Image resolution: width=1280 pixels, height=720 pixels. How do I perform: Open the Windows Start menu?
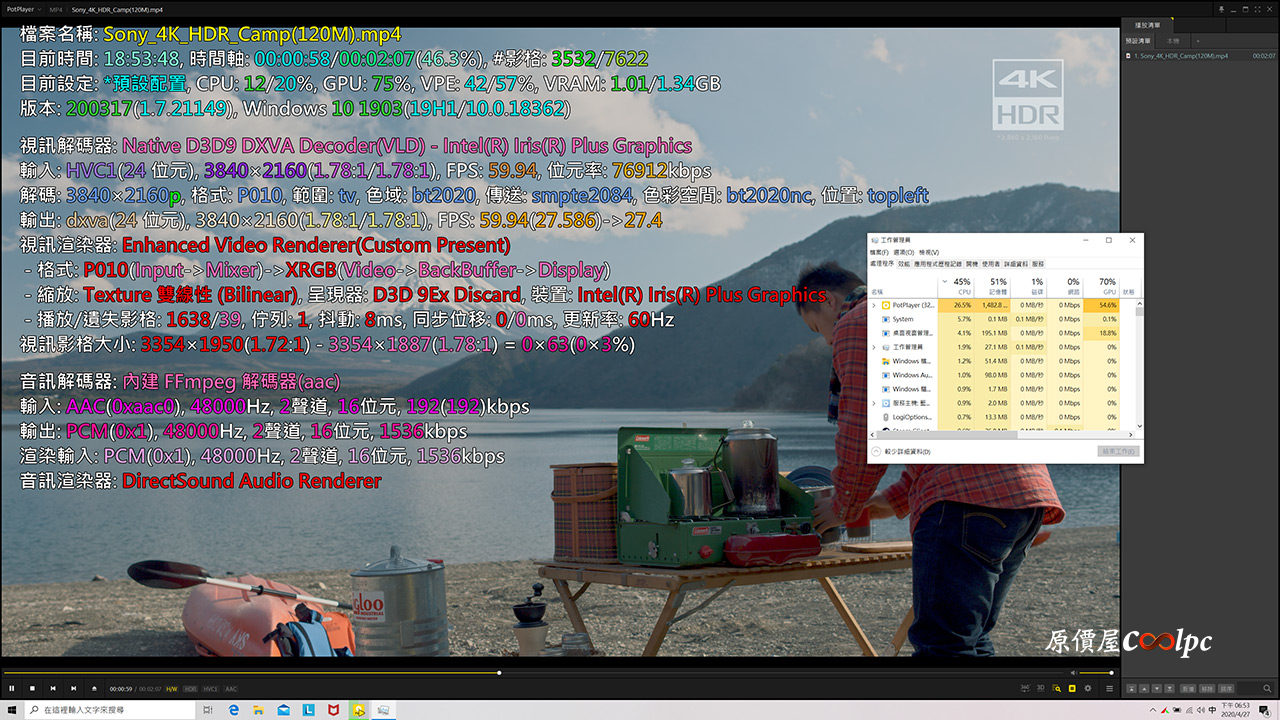pyautogui.click(x=12, y=710)
